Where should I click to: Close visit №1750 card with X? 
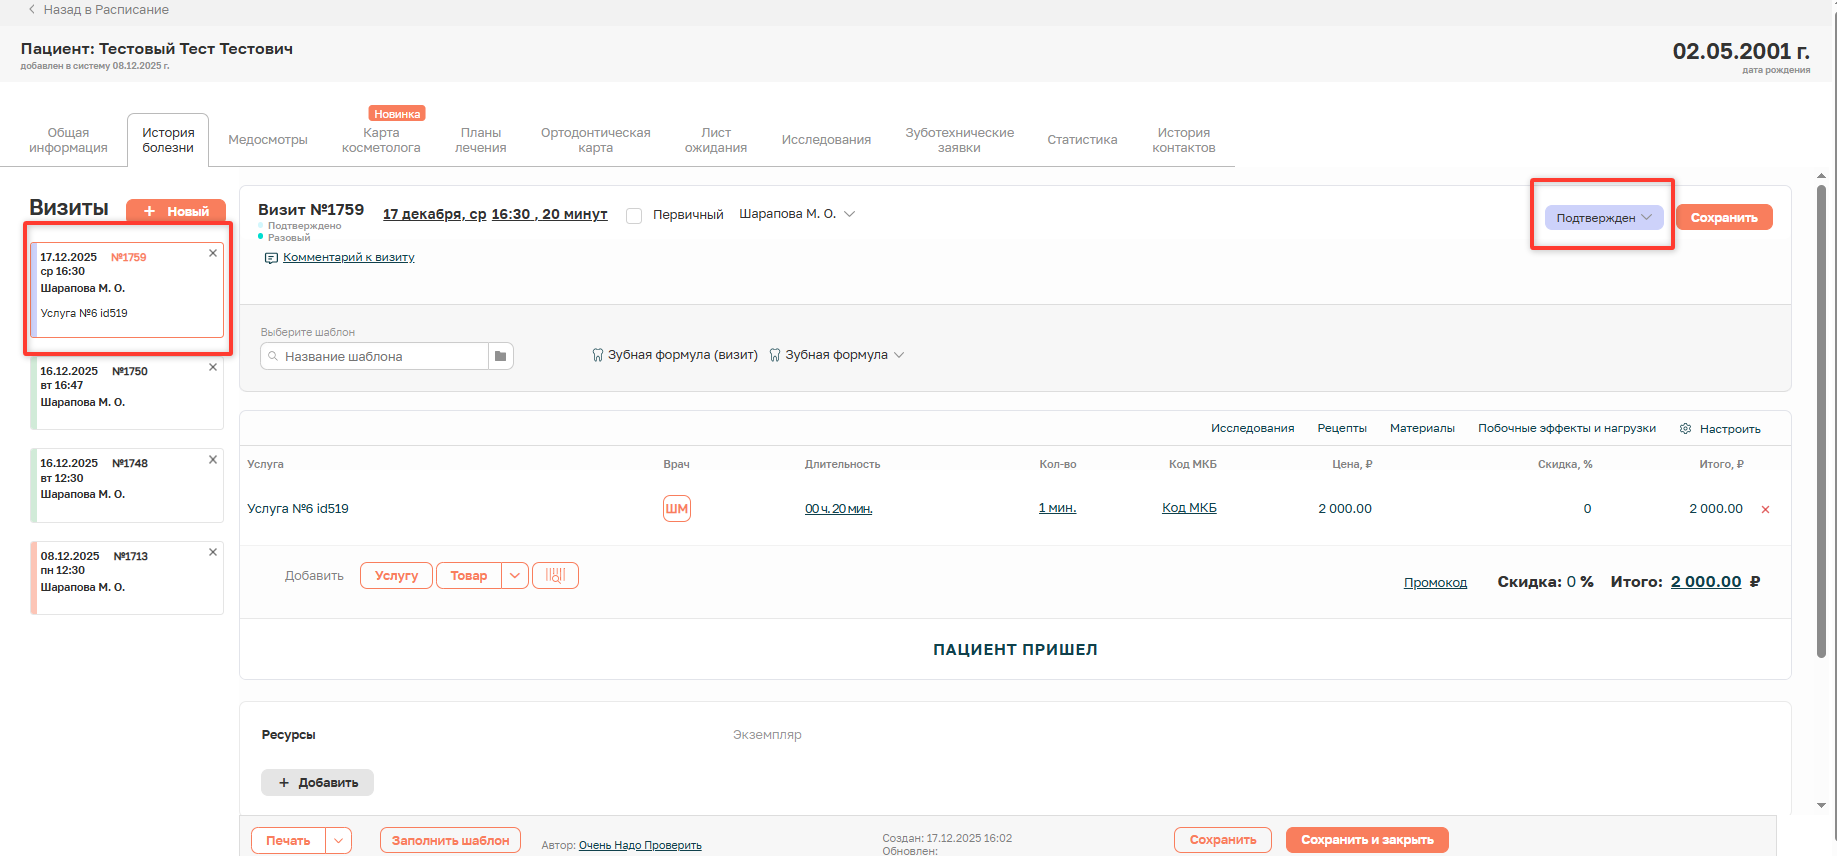[x=212, y=367]
